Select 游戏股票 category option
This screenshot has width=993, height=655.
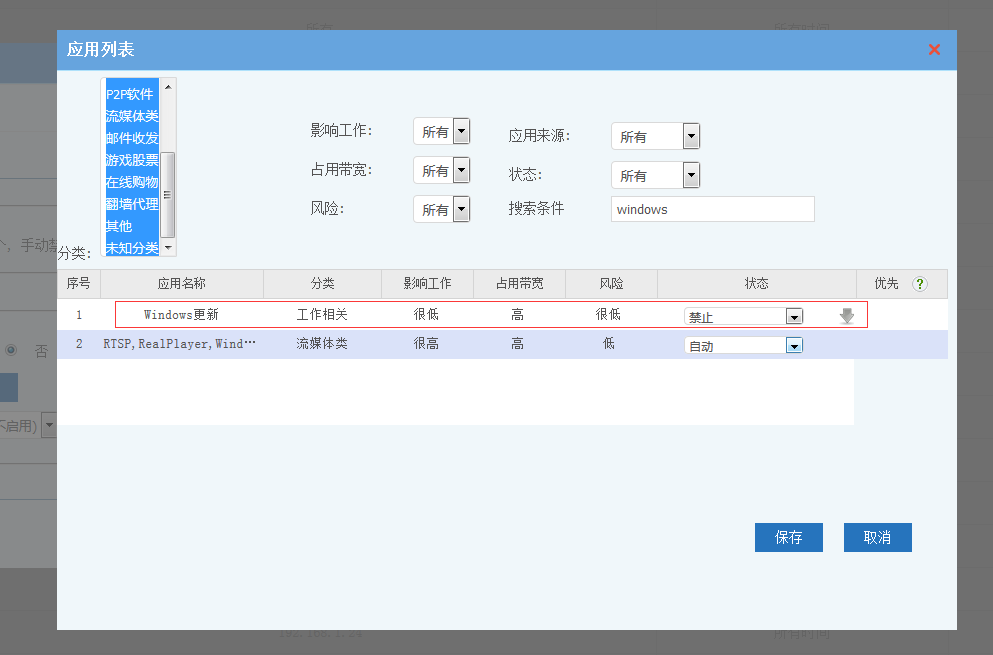point(131,160)
